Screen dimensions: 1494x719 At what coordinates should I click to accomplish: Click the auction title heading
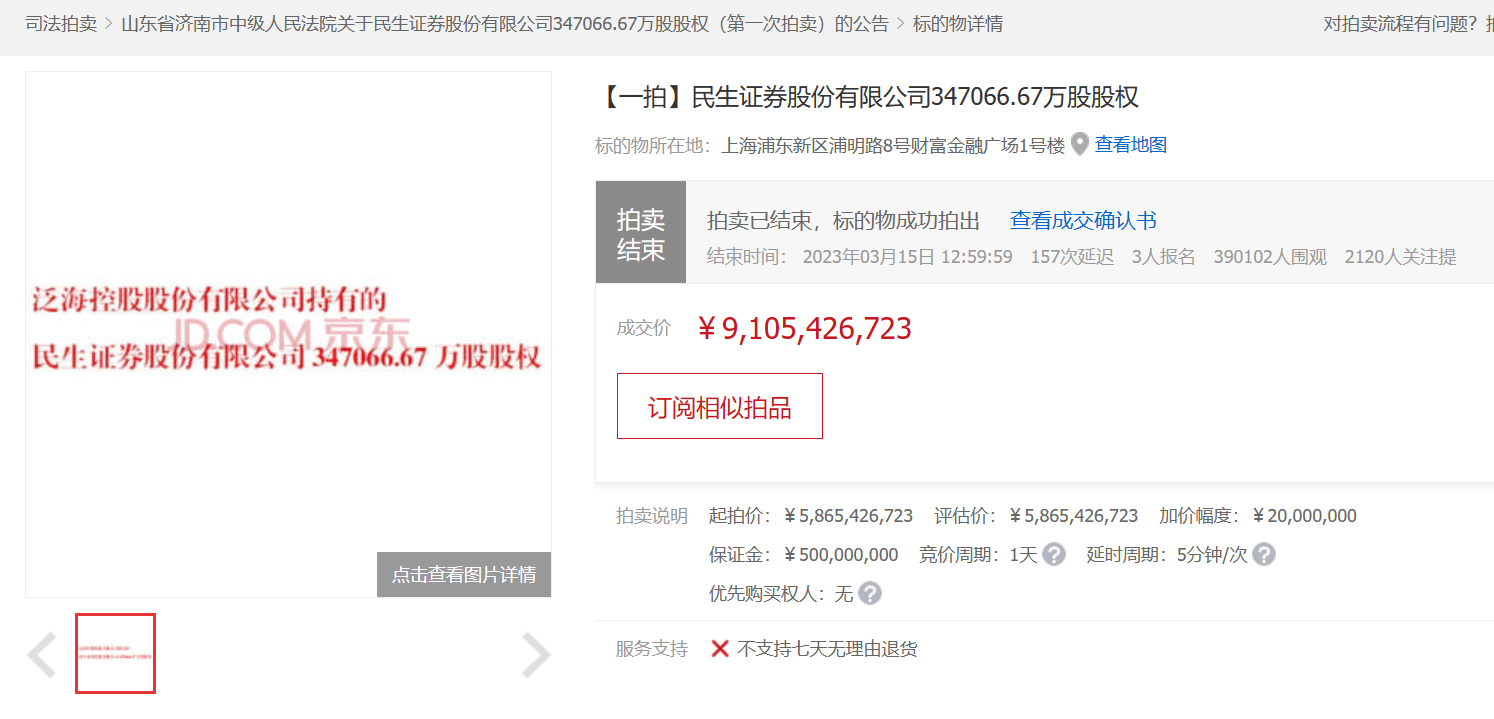(x=867, y=97)
